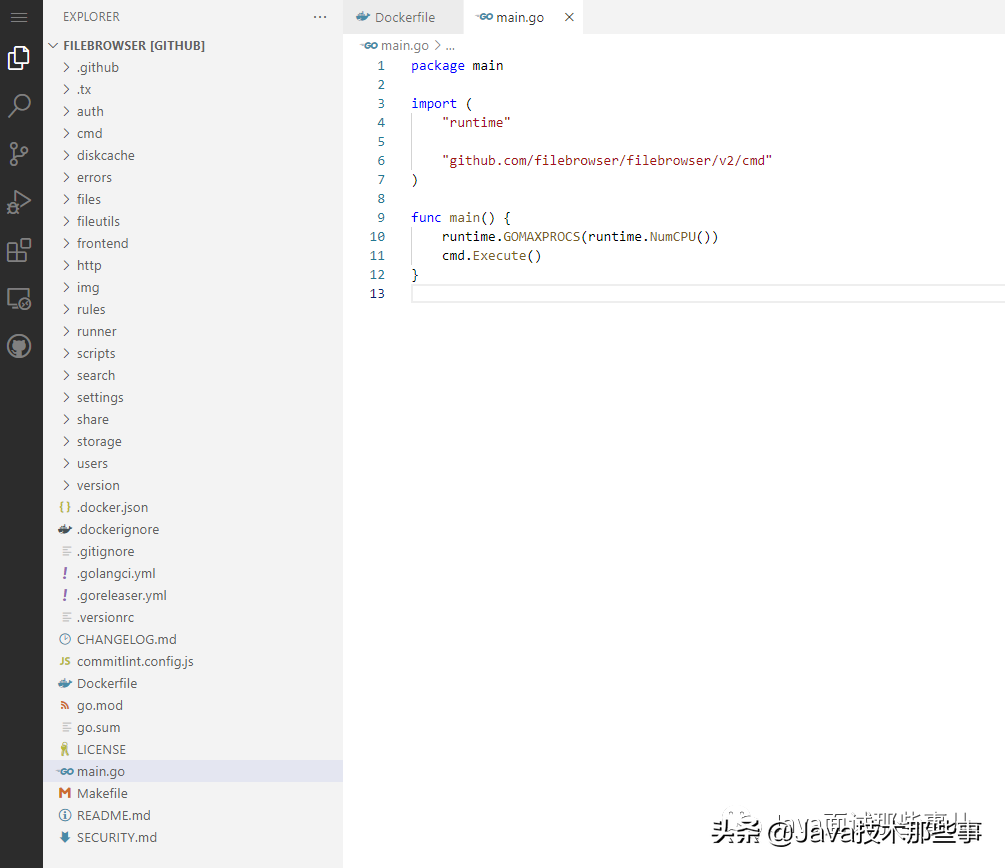Expand the frontend folder
Screen dimensions: 1005x868
click(102, 243)
